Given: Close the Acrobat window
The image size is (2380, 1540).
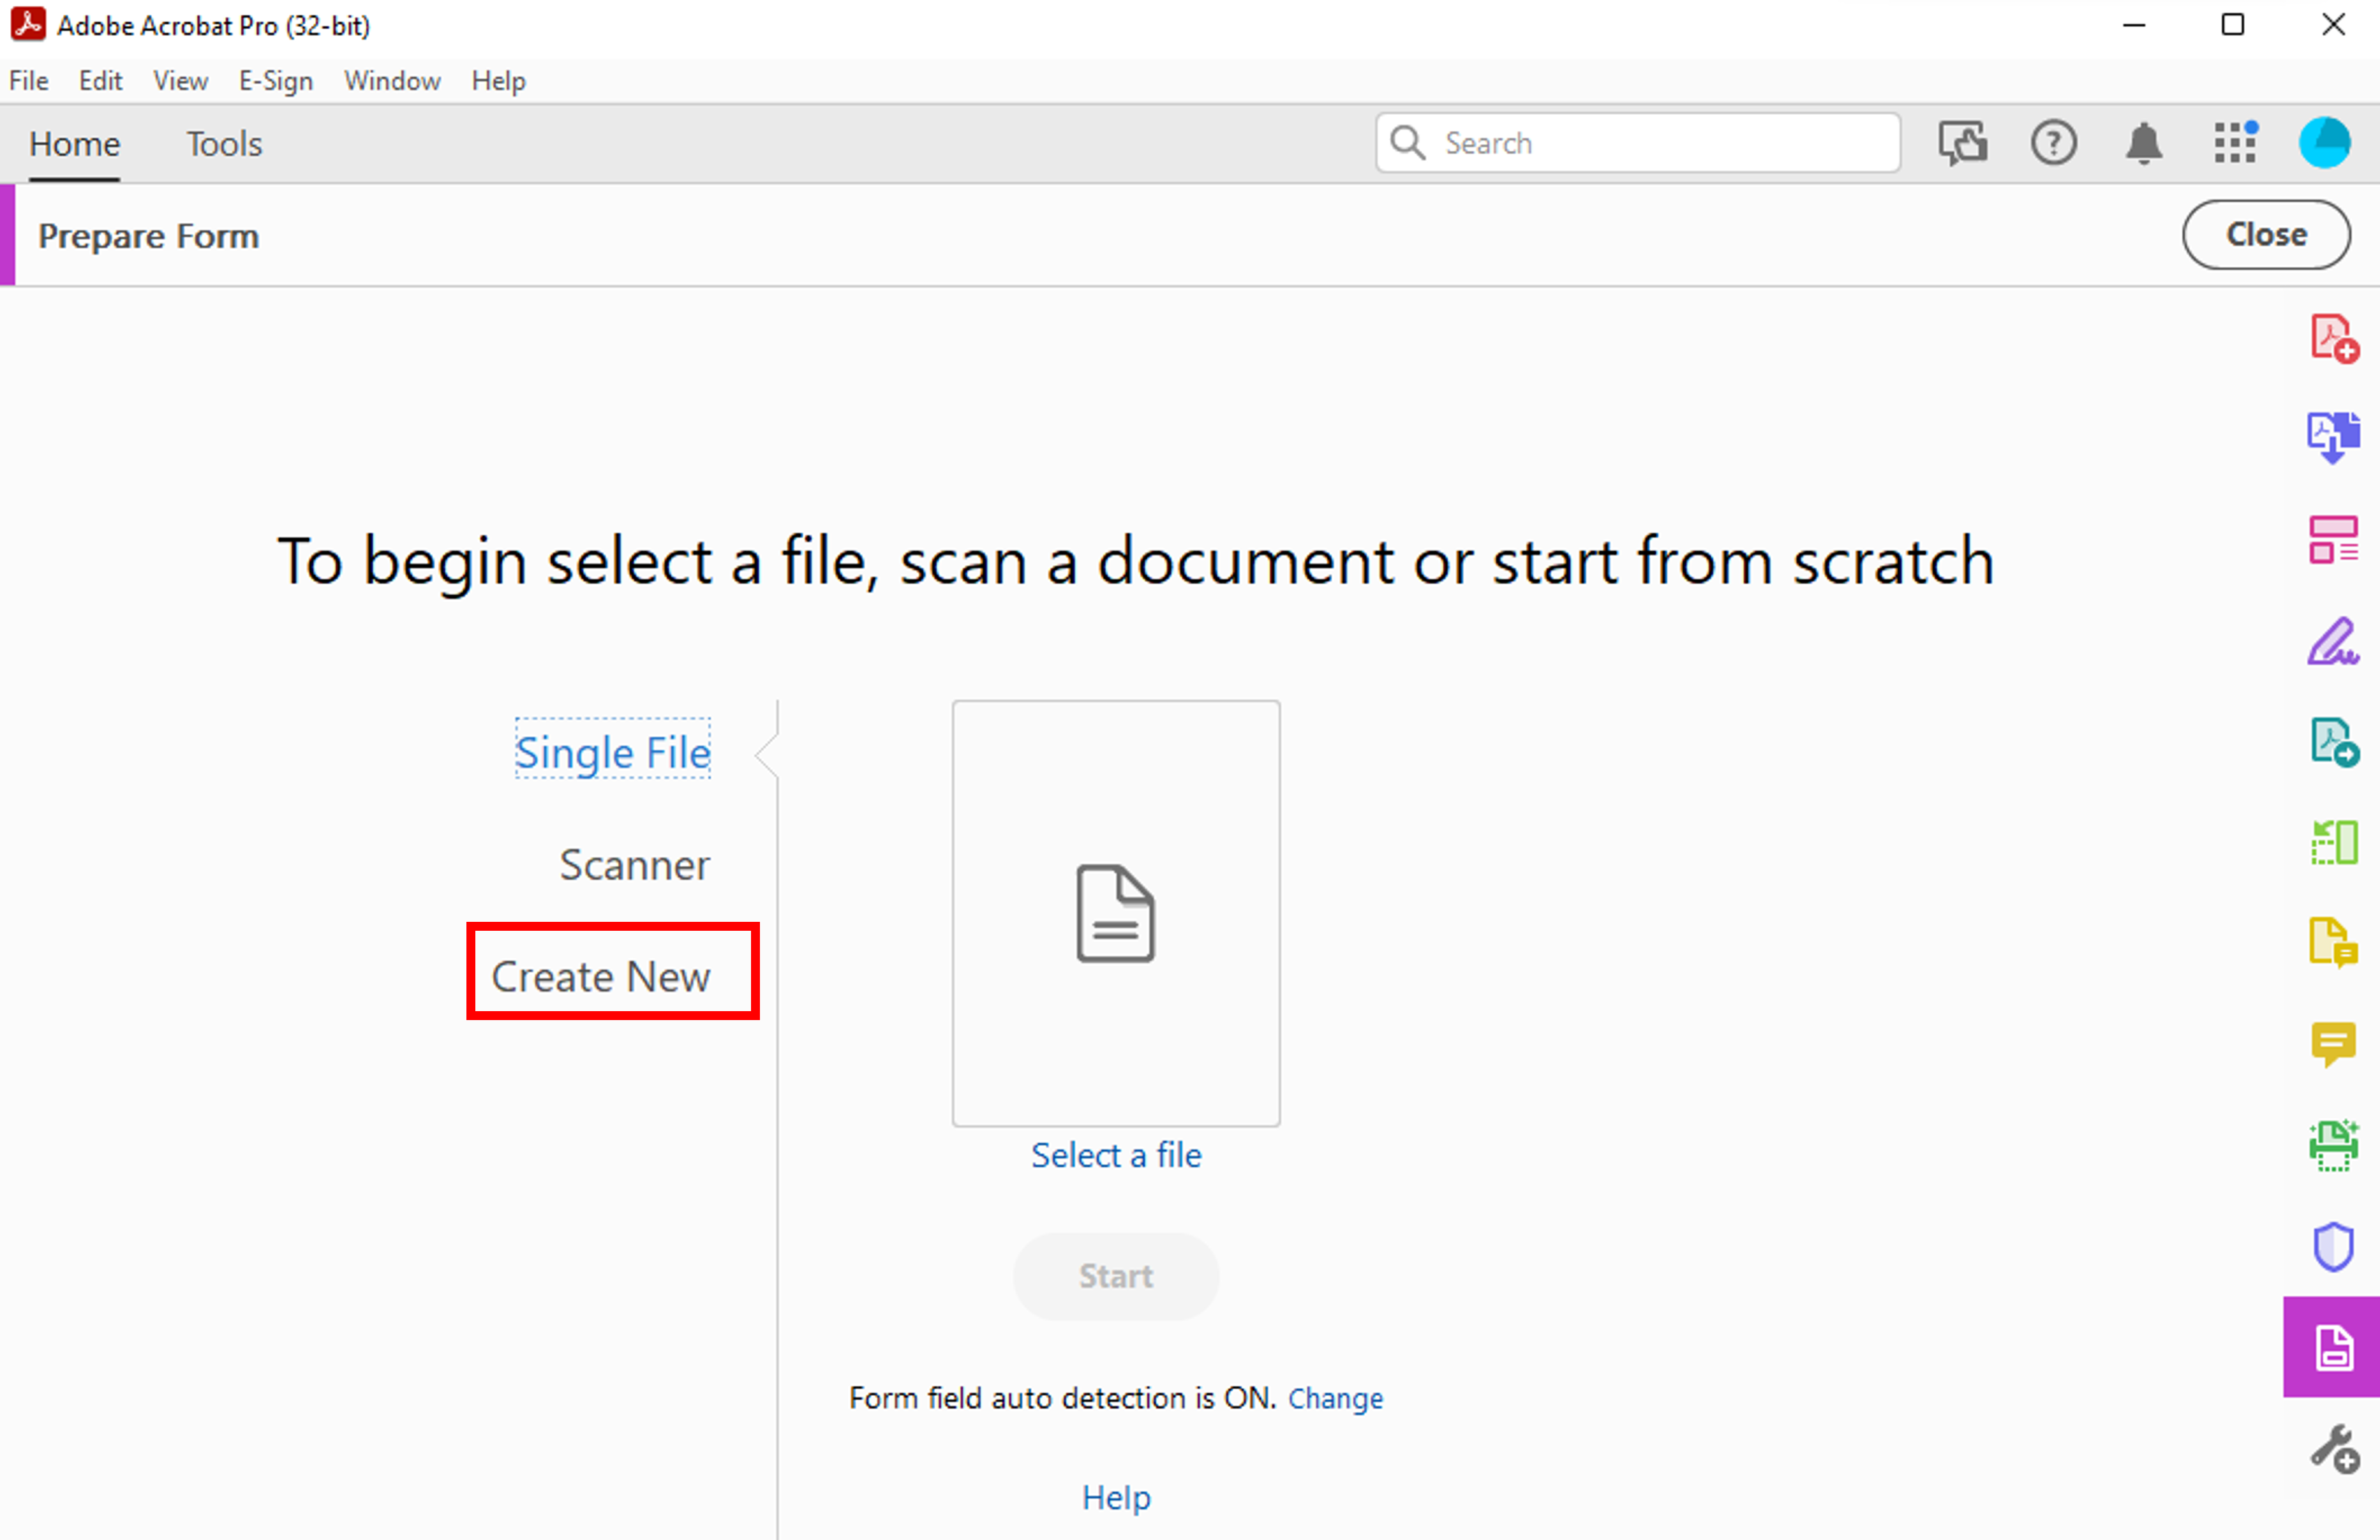Looking at the screenshot, I should (2333, 24).
